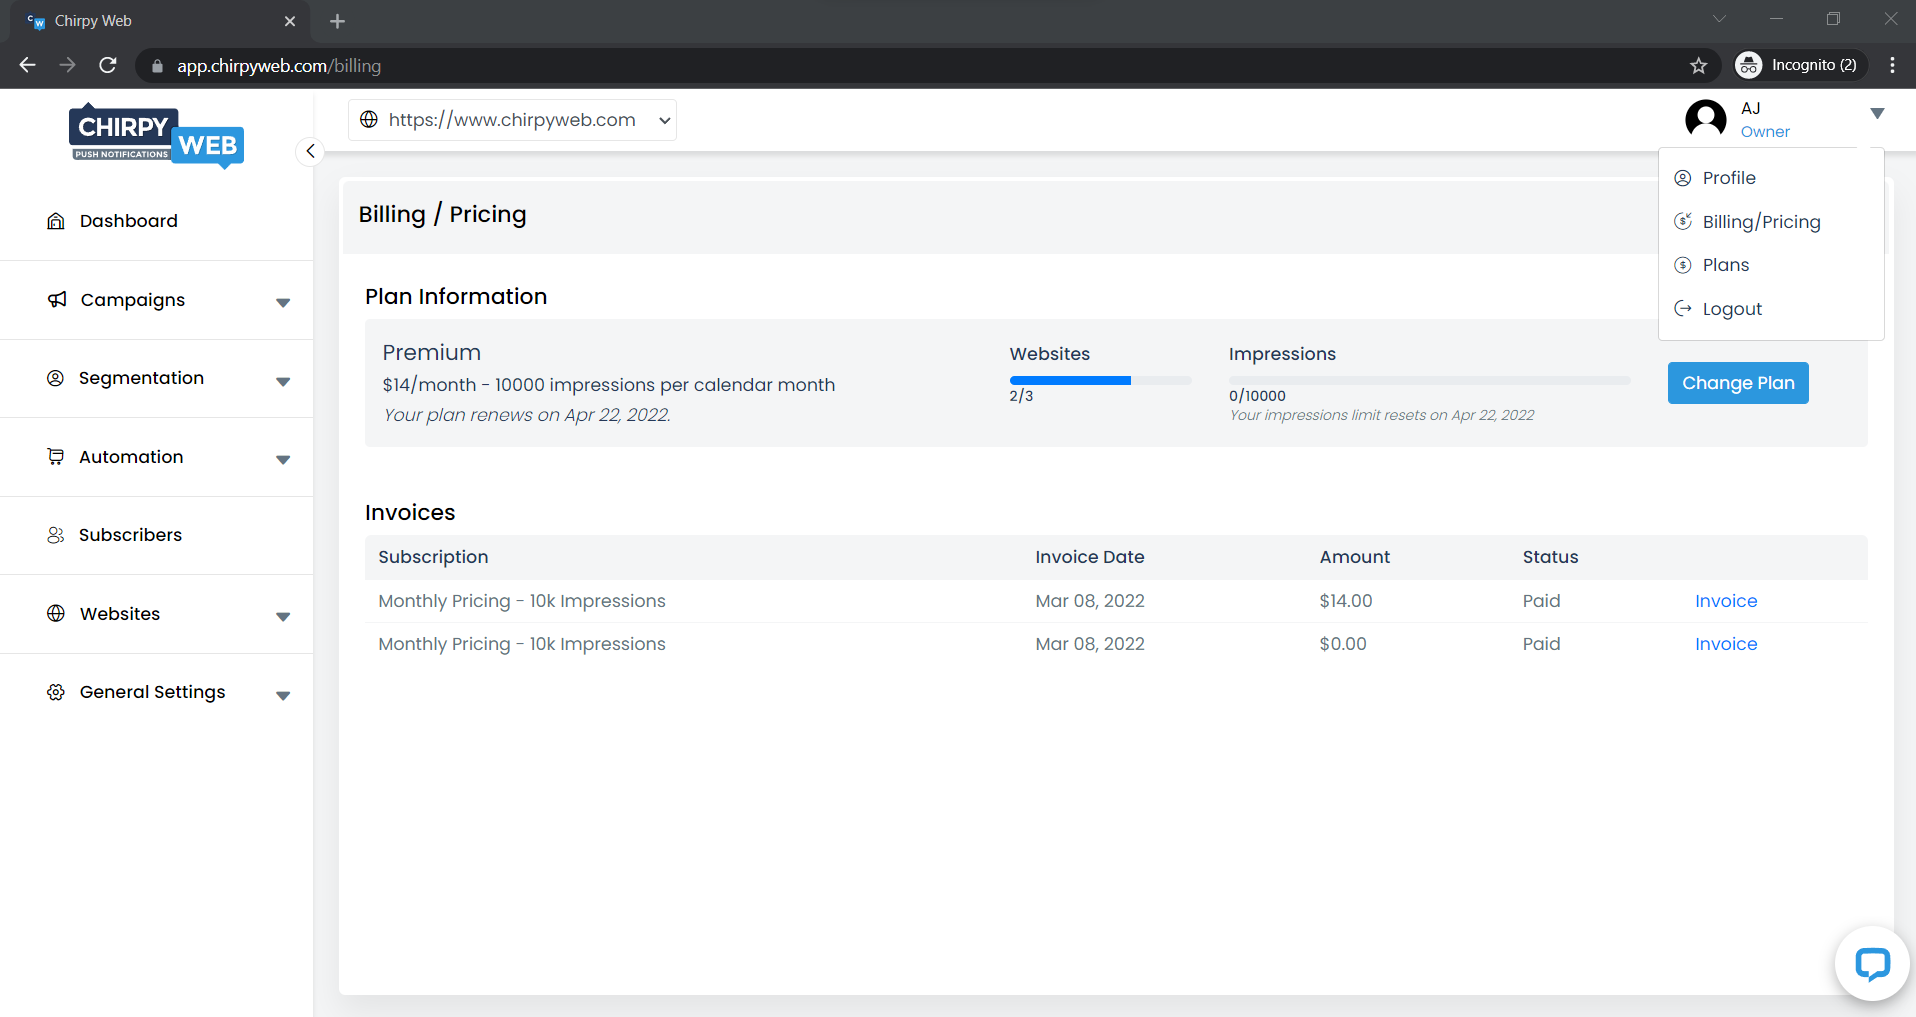1916x1017 pixels.
Task: Click the Amount column header
Action: [1354, 557]
